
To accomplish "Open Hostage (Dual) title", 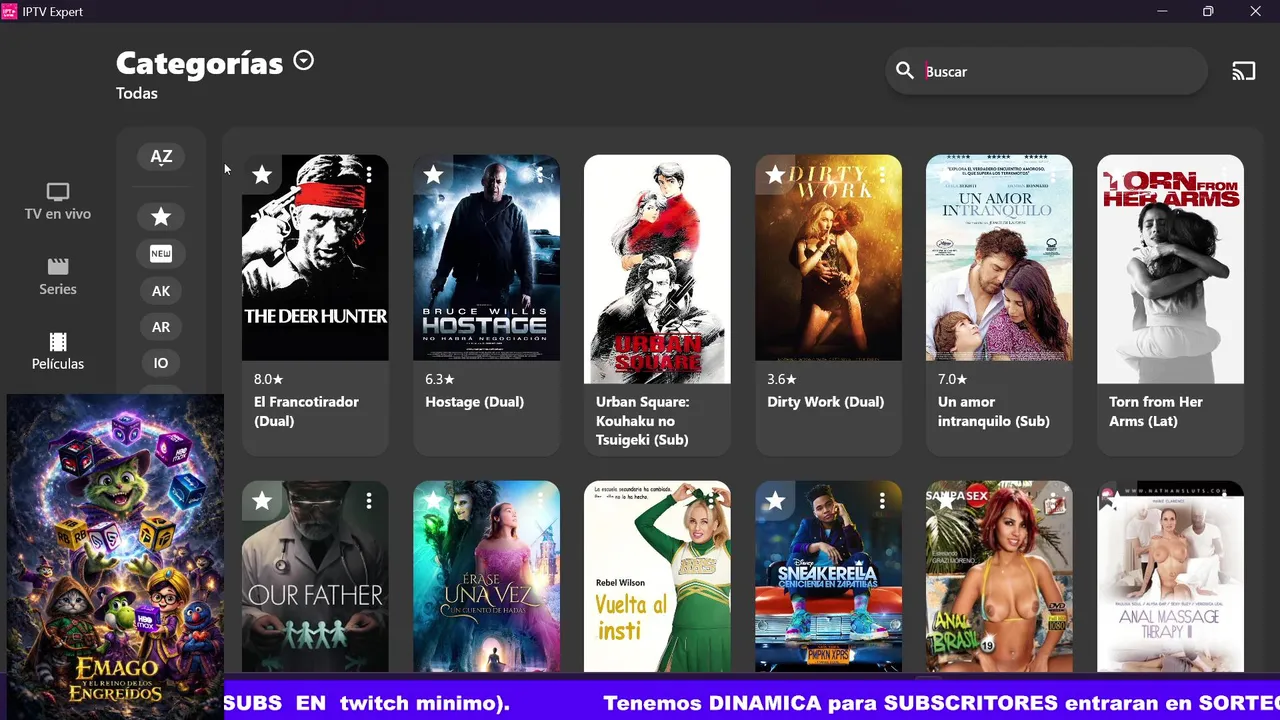I will (474, 402).
